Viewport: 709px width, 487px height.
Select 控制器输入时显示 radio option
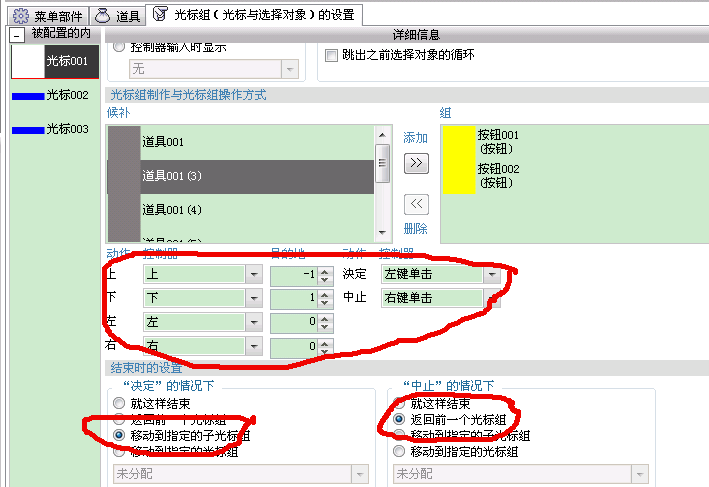[x=118, y=47]
